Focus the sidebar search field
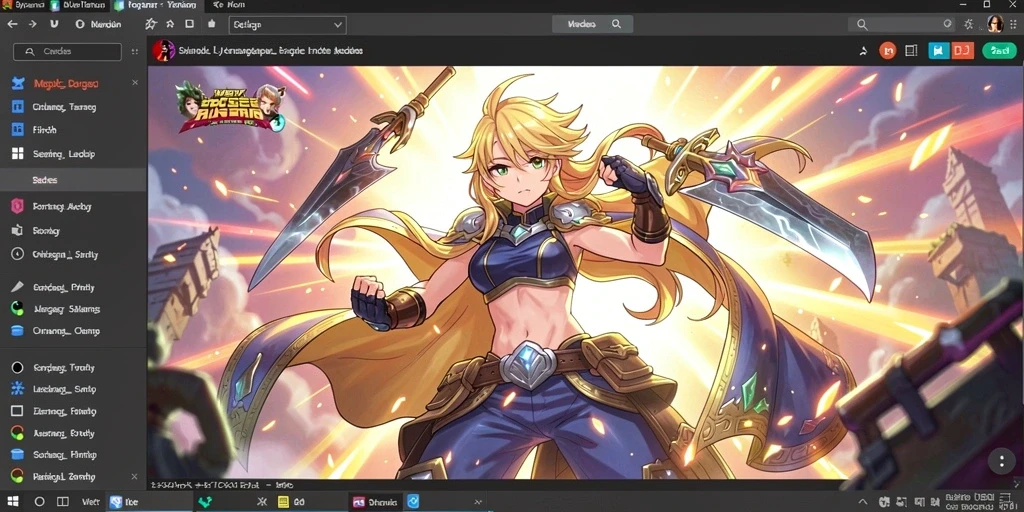This screenshot has width=1024, height=512. [x=67, y=52]
